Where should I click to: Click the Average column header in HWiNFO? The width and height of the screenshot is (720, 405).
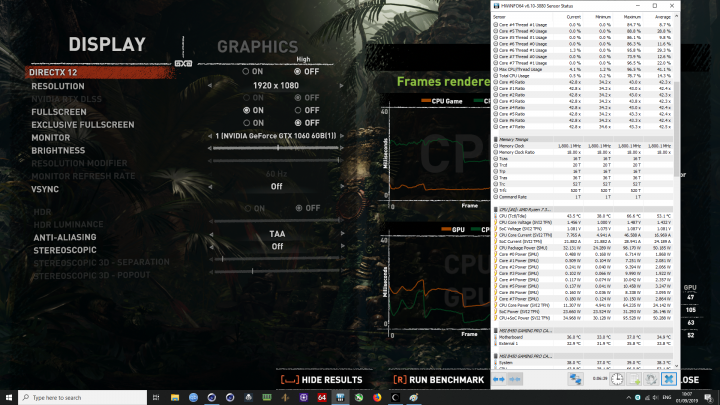(663, 17)
